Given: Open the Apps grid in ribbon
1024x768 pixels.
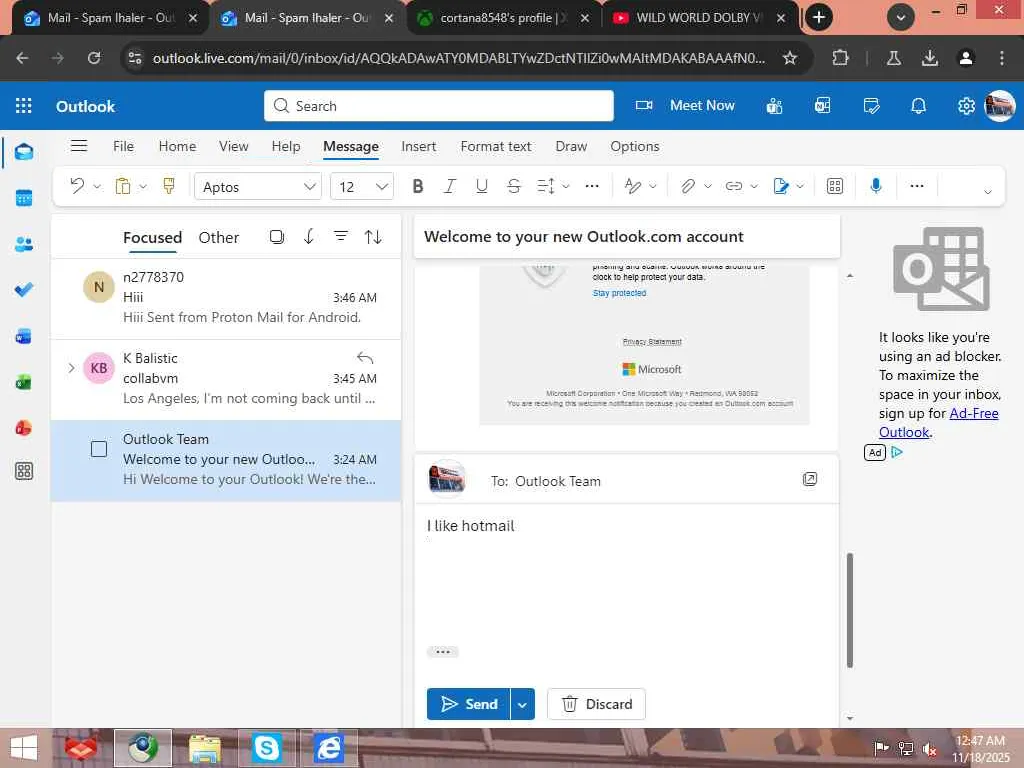Looking at the screenshot, I should pyautogui.click(x=835, y=186).
